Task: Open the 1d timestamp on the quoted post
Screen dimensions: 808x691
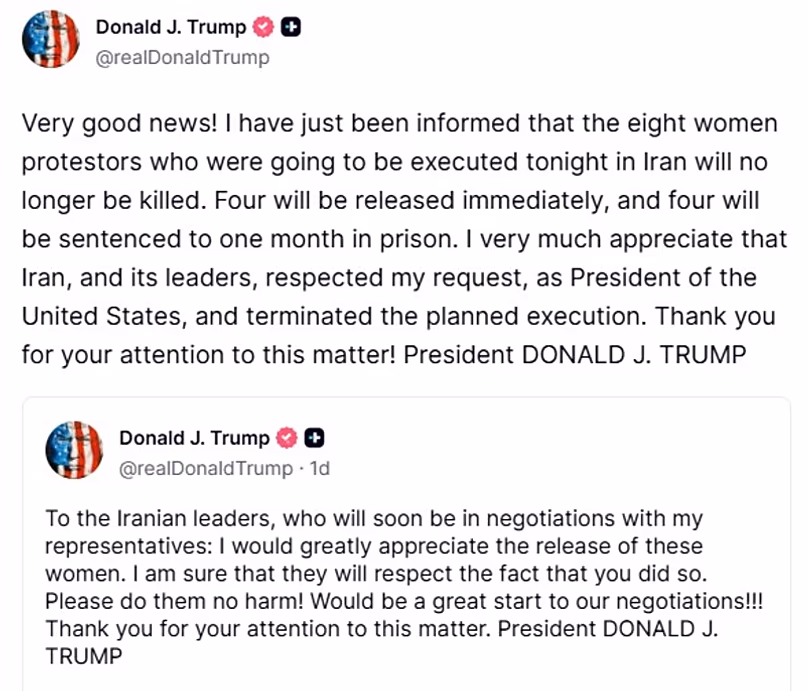Action: (x=319, y=468)
